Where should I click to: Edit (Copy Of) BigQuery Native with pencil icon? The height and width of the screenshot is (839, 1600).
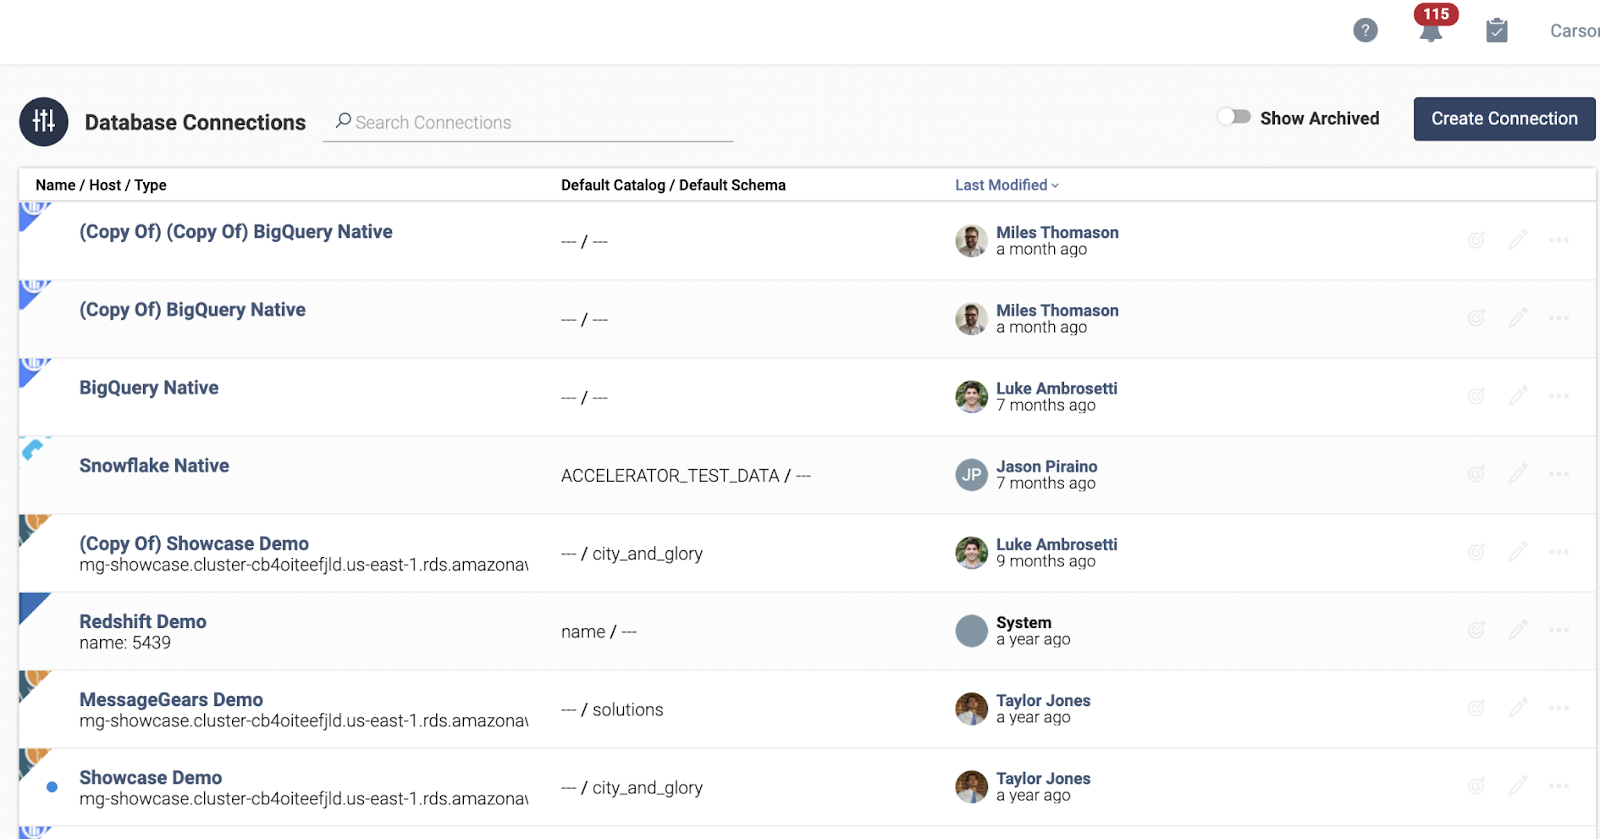click(x=1518, y=318)
